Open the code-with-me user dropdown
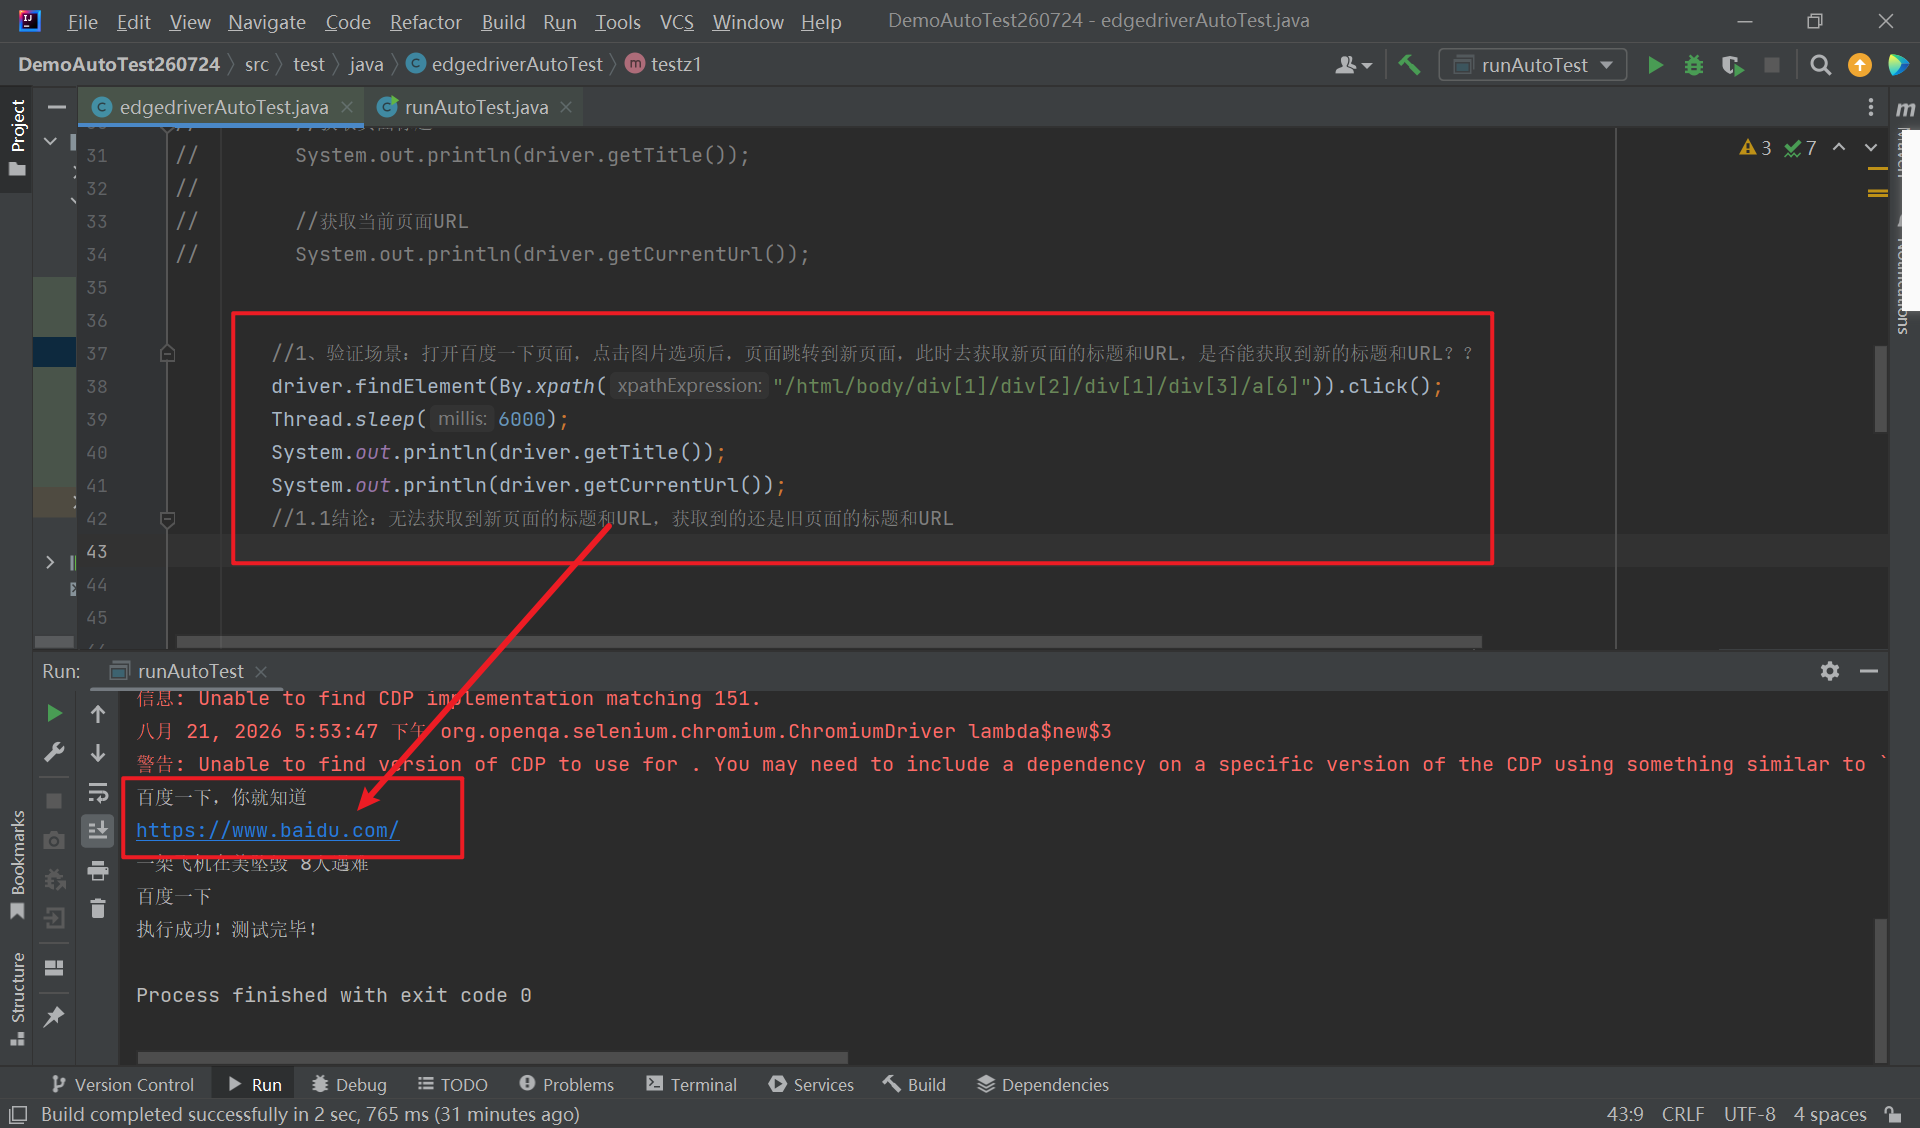1920x1128 pixels. coord(1353,65)
